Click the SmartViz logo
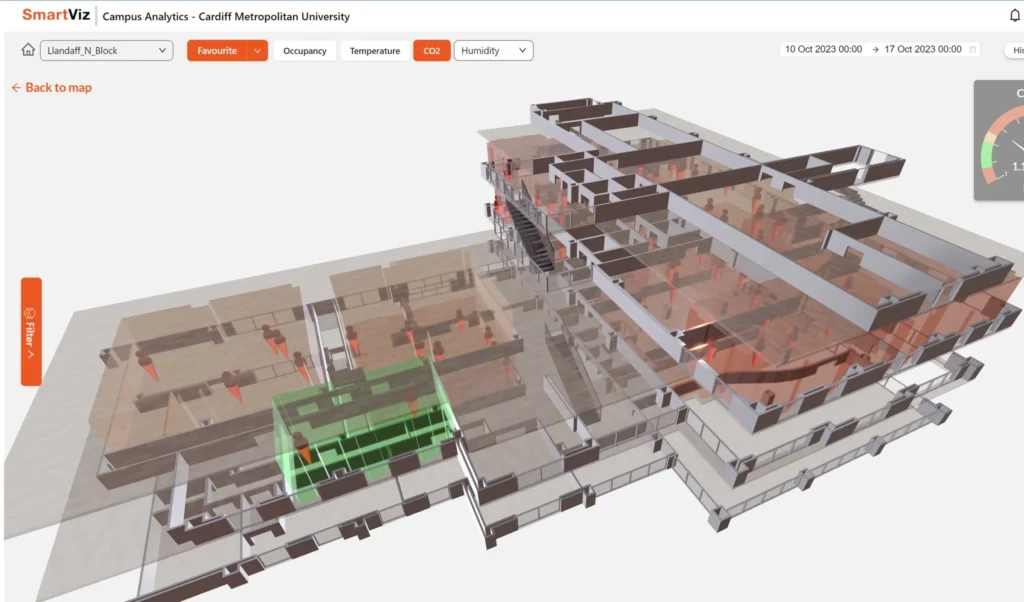 point(56,15)
